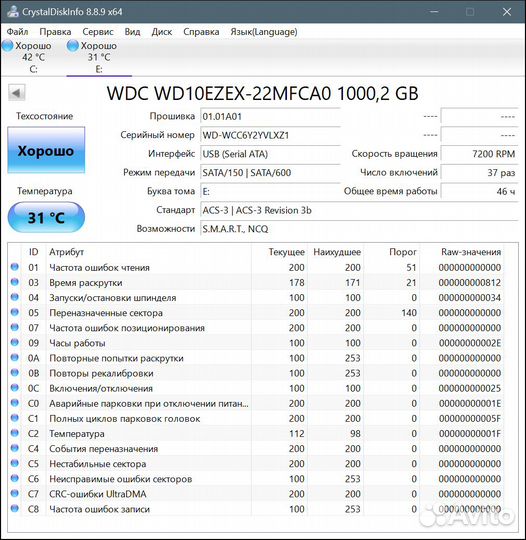Image resolution: width=526 pixels, height=540 pixels.
Task: Click status dot for attribute C2 temperature
Action: coord(15,433)
